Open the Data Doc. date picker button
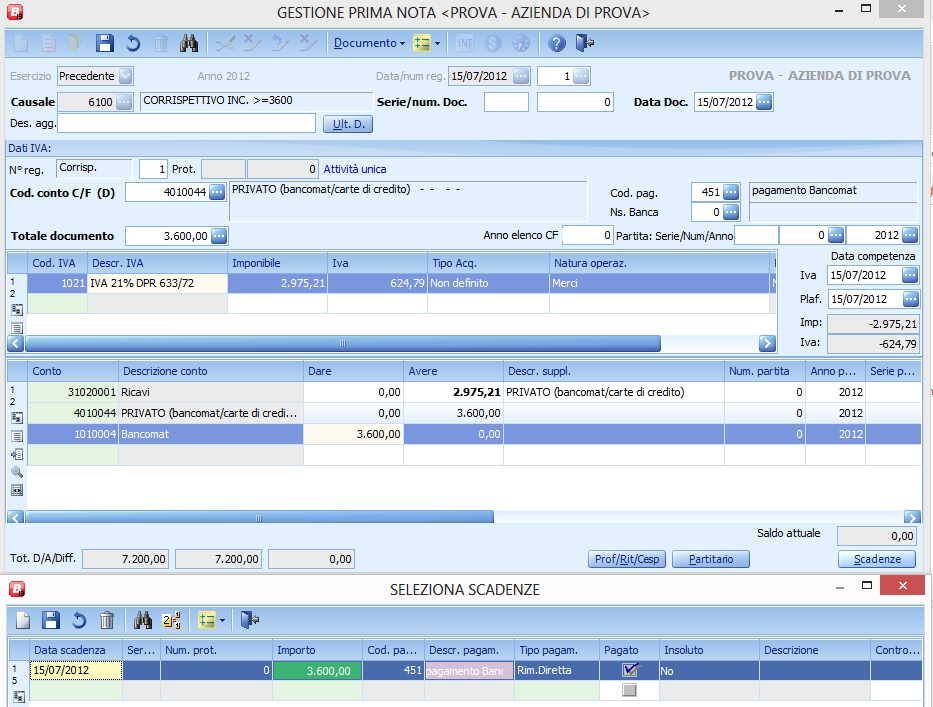Image resolution: width=933 pixels, height=707 pixels. coord(764,102)
